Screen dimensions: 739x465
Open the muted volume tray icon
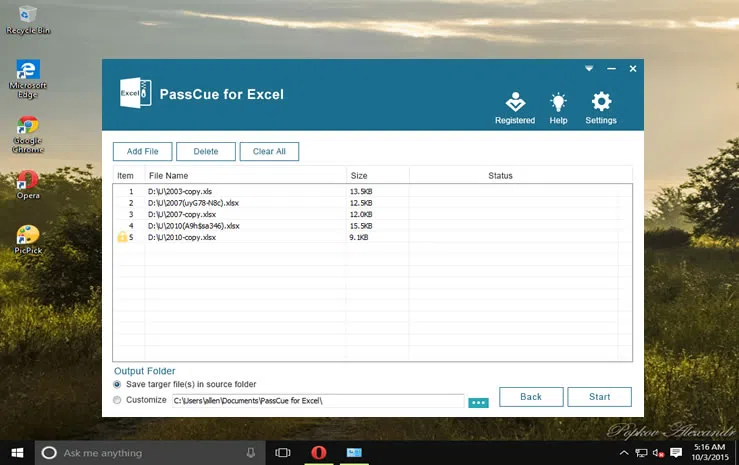tap(658, 453)
